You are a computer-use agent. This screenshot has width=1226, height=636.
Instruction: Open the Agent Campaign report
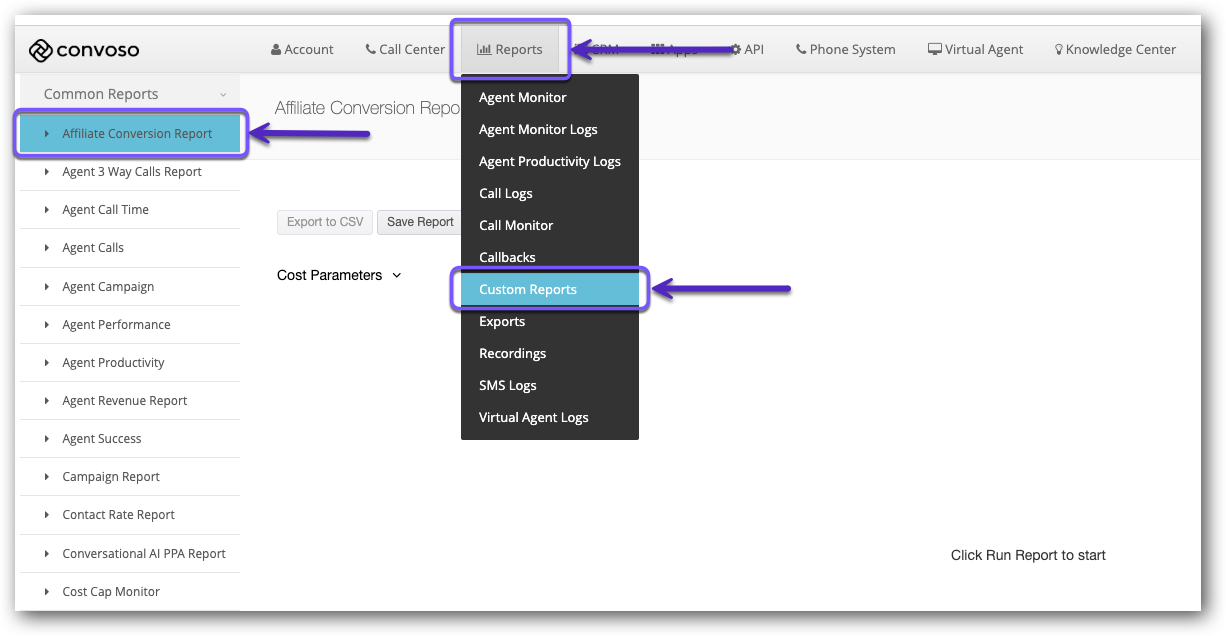[x=130, y=287]
